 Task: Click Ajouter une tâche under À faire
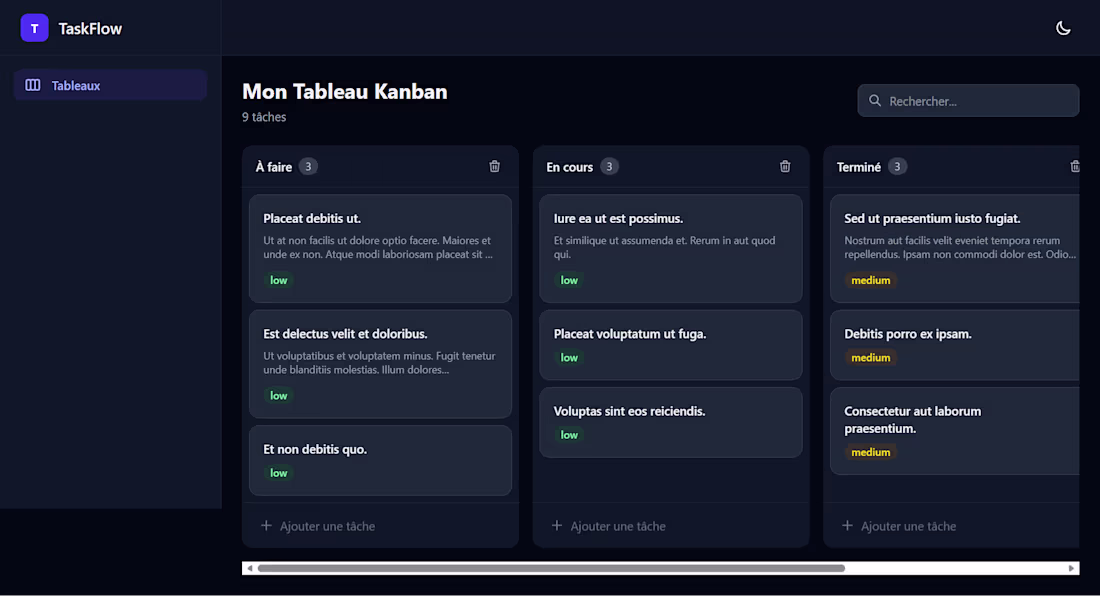click(x=327, y=526)
